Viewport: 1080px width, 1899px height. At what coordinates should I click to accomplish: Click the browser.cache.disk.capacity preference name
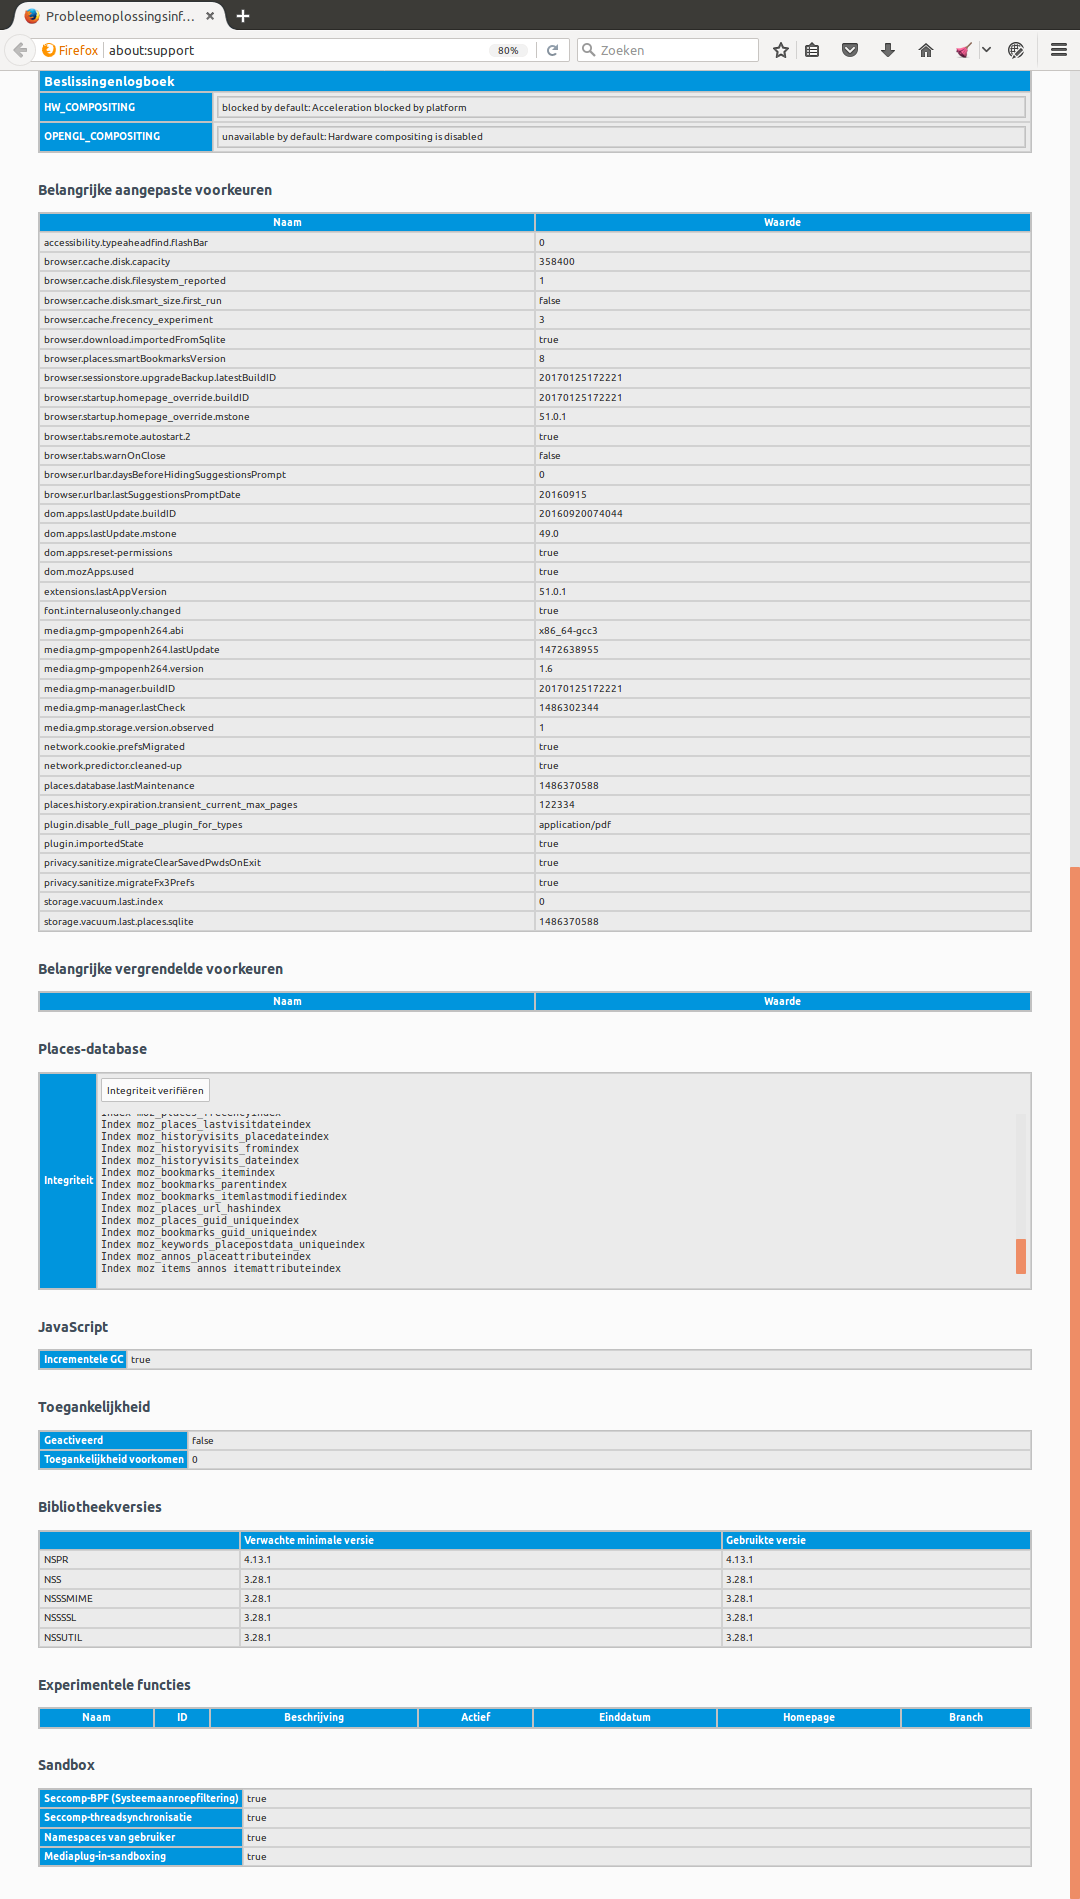(x=107, y=262)
